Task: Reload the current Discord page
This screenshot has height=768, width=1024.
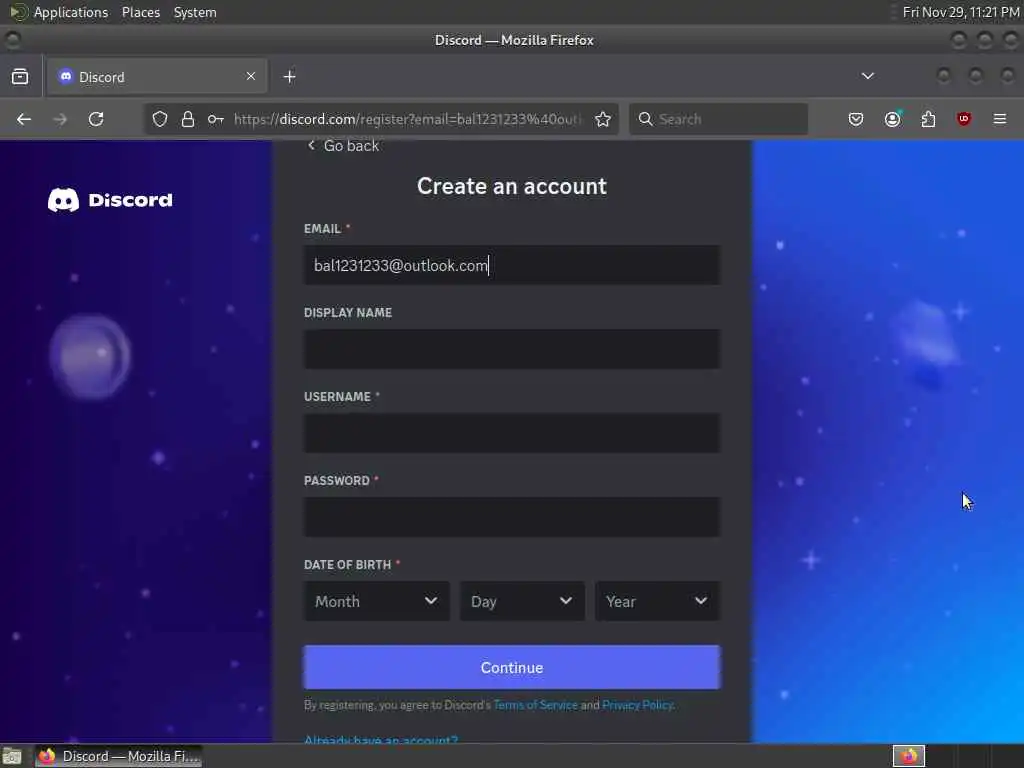Action: pyautogui.click(x=96, y=119)
